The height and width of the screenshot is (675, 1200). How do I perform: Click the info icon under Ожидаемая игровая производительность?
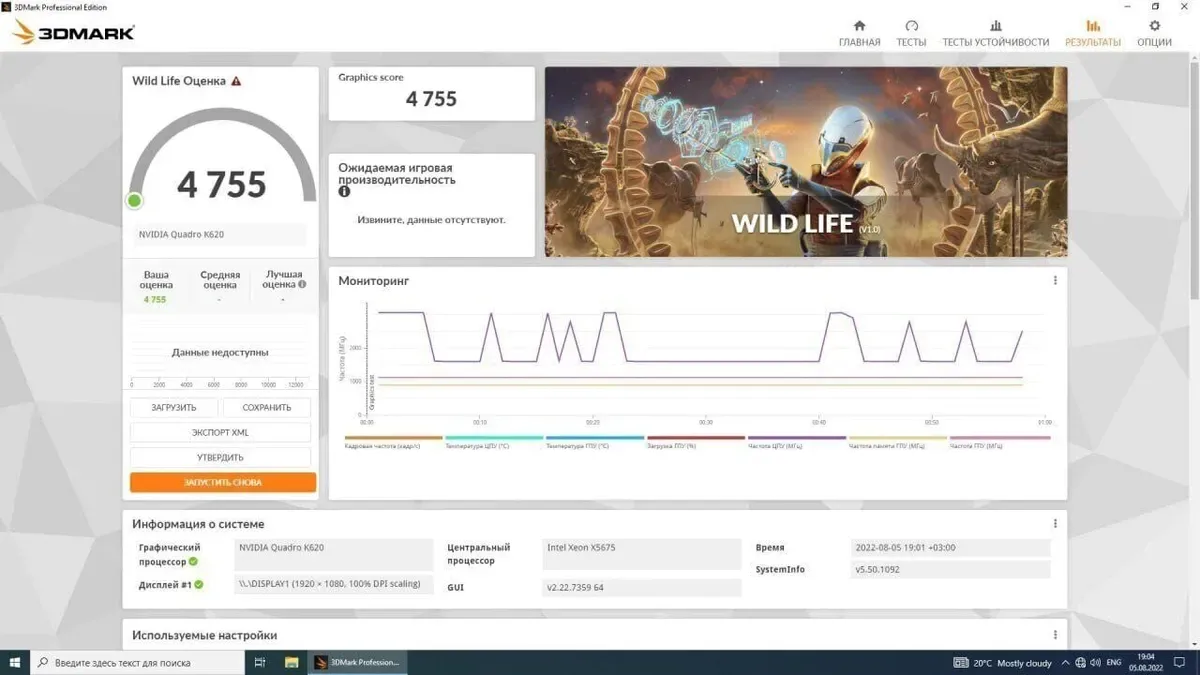point(344,191)
